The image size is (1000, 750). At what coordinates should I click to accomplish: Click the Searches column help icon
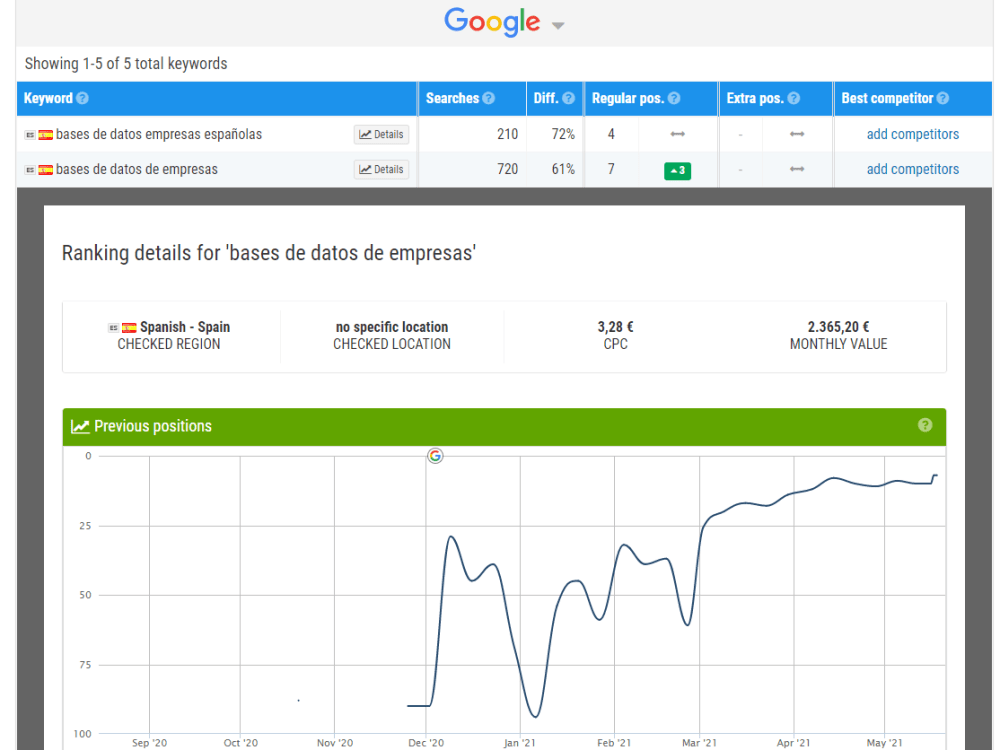(489, 98)
